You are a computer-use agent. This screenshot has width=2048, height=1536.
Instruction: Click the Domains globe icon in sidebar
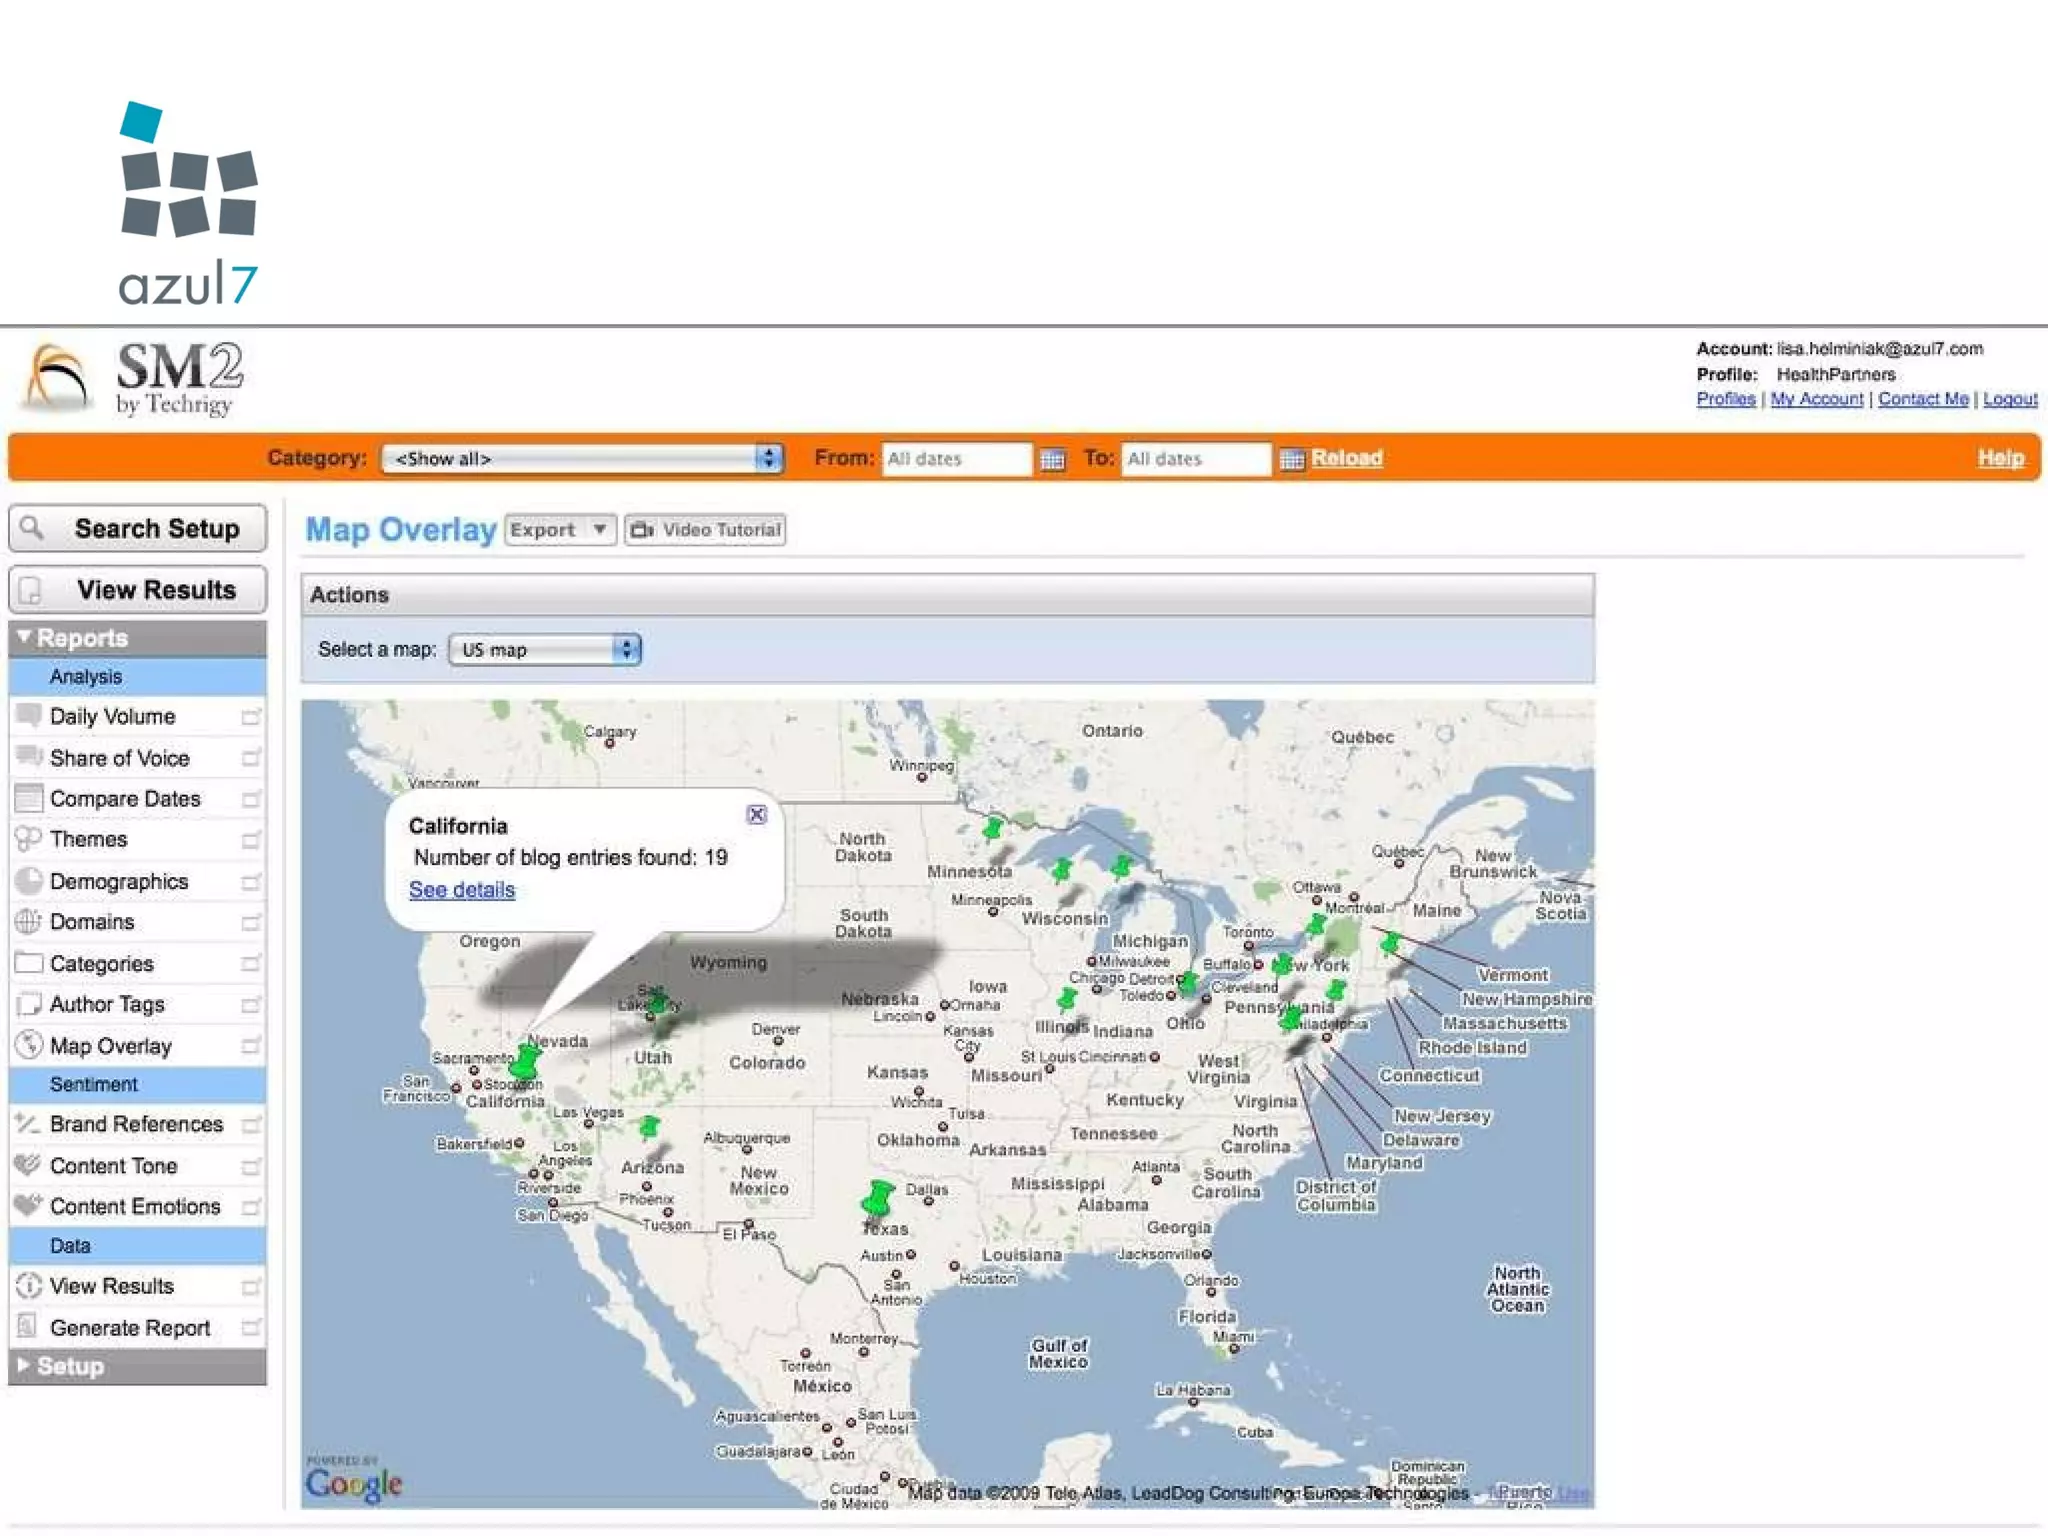pos(28,922)
